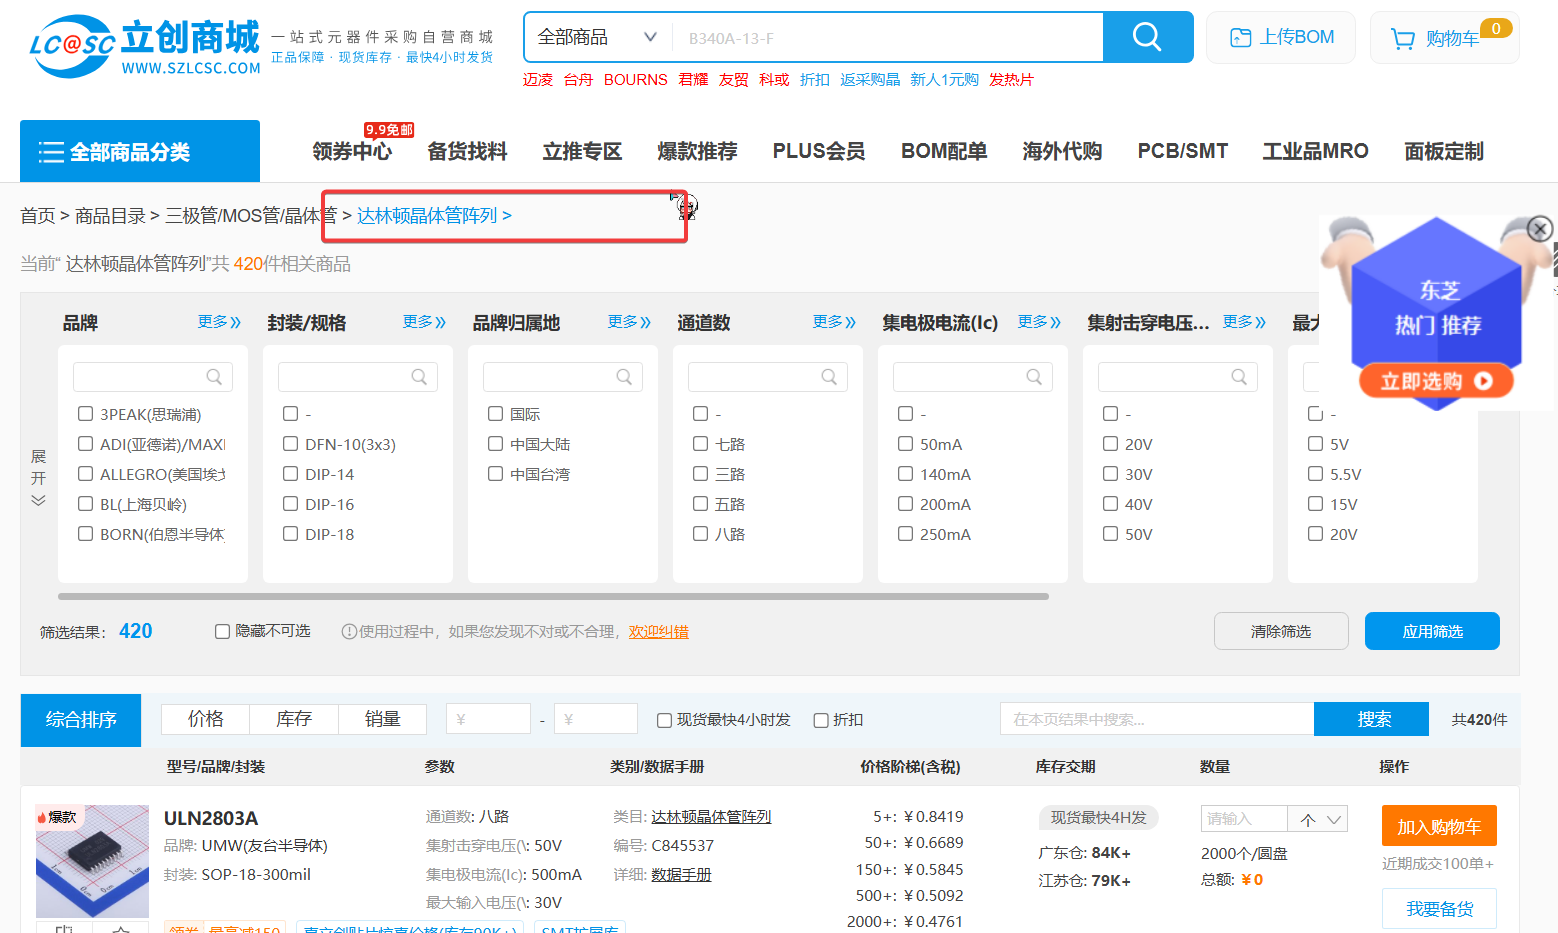Open 工业品MRO nav item
This screenshot has height=933, width=1558.
(x=1315, y=151)
